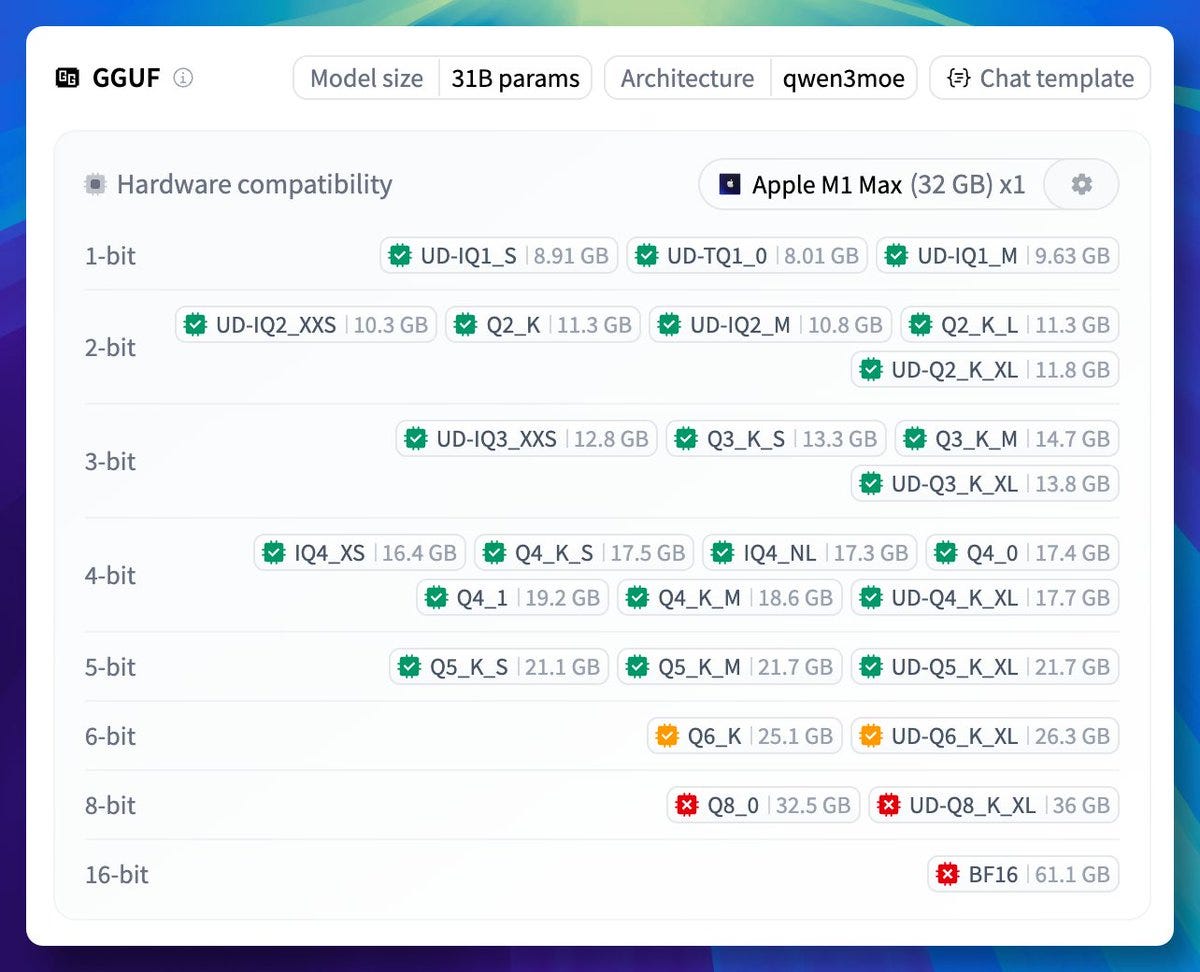Pick the Q4_1 19.2 GB variant
Image resolution: width=1200 pixels, height=972 pixels.
(512, 597)
